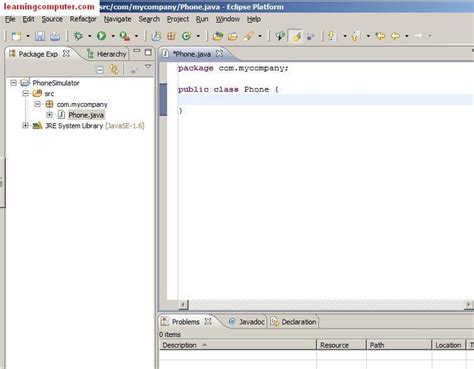
Task: Click the New Java Class icon
Action: 186,36
